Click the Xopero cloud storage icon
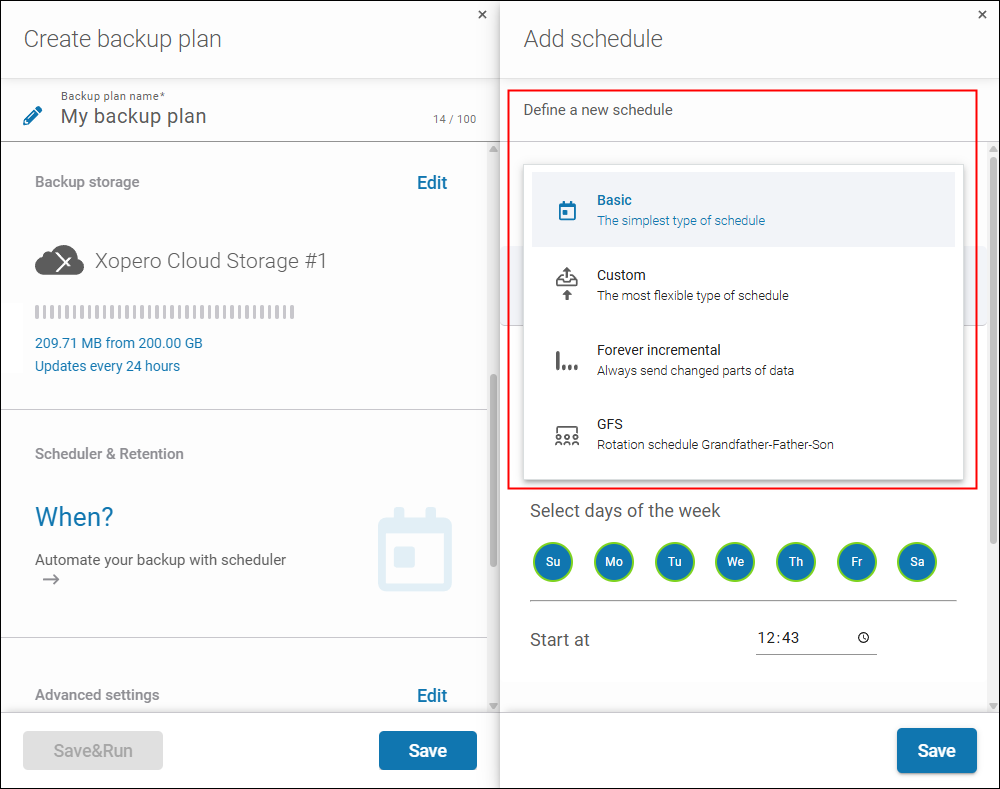The width and height of the screenshot is (1000, 789). 59,260
